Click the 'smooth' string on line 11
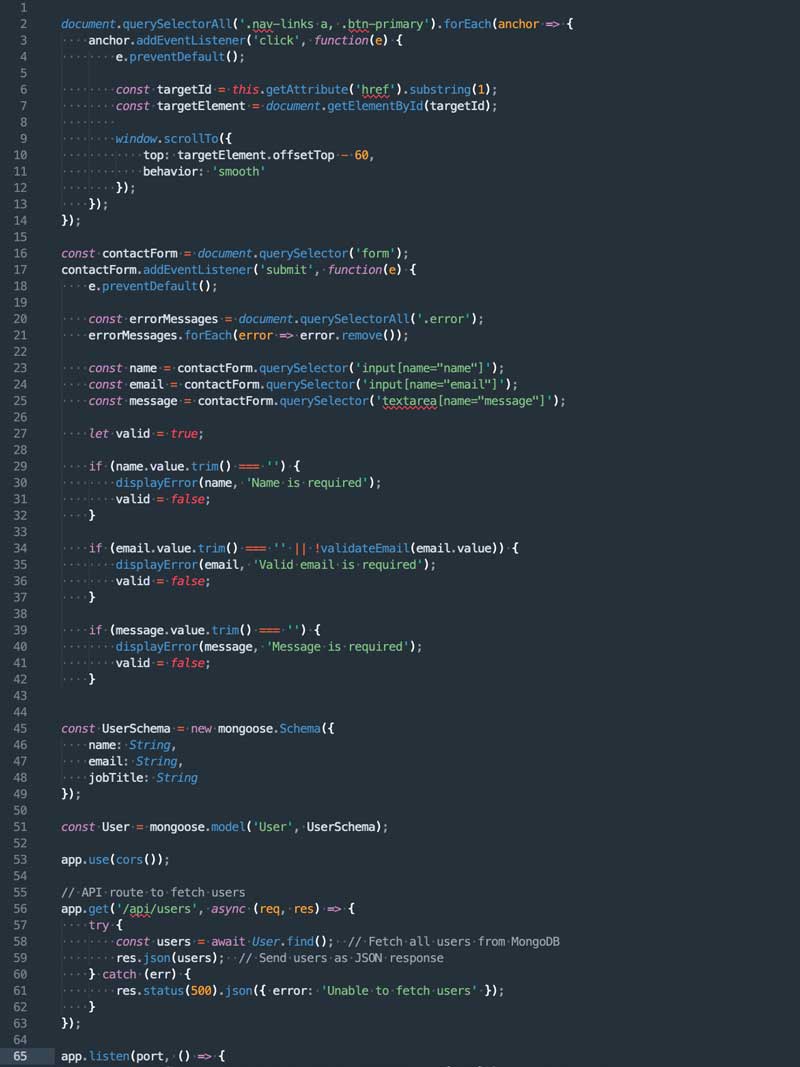This screenshot has width=800, height=1067. (x=238, y=171)
